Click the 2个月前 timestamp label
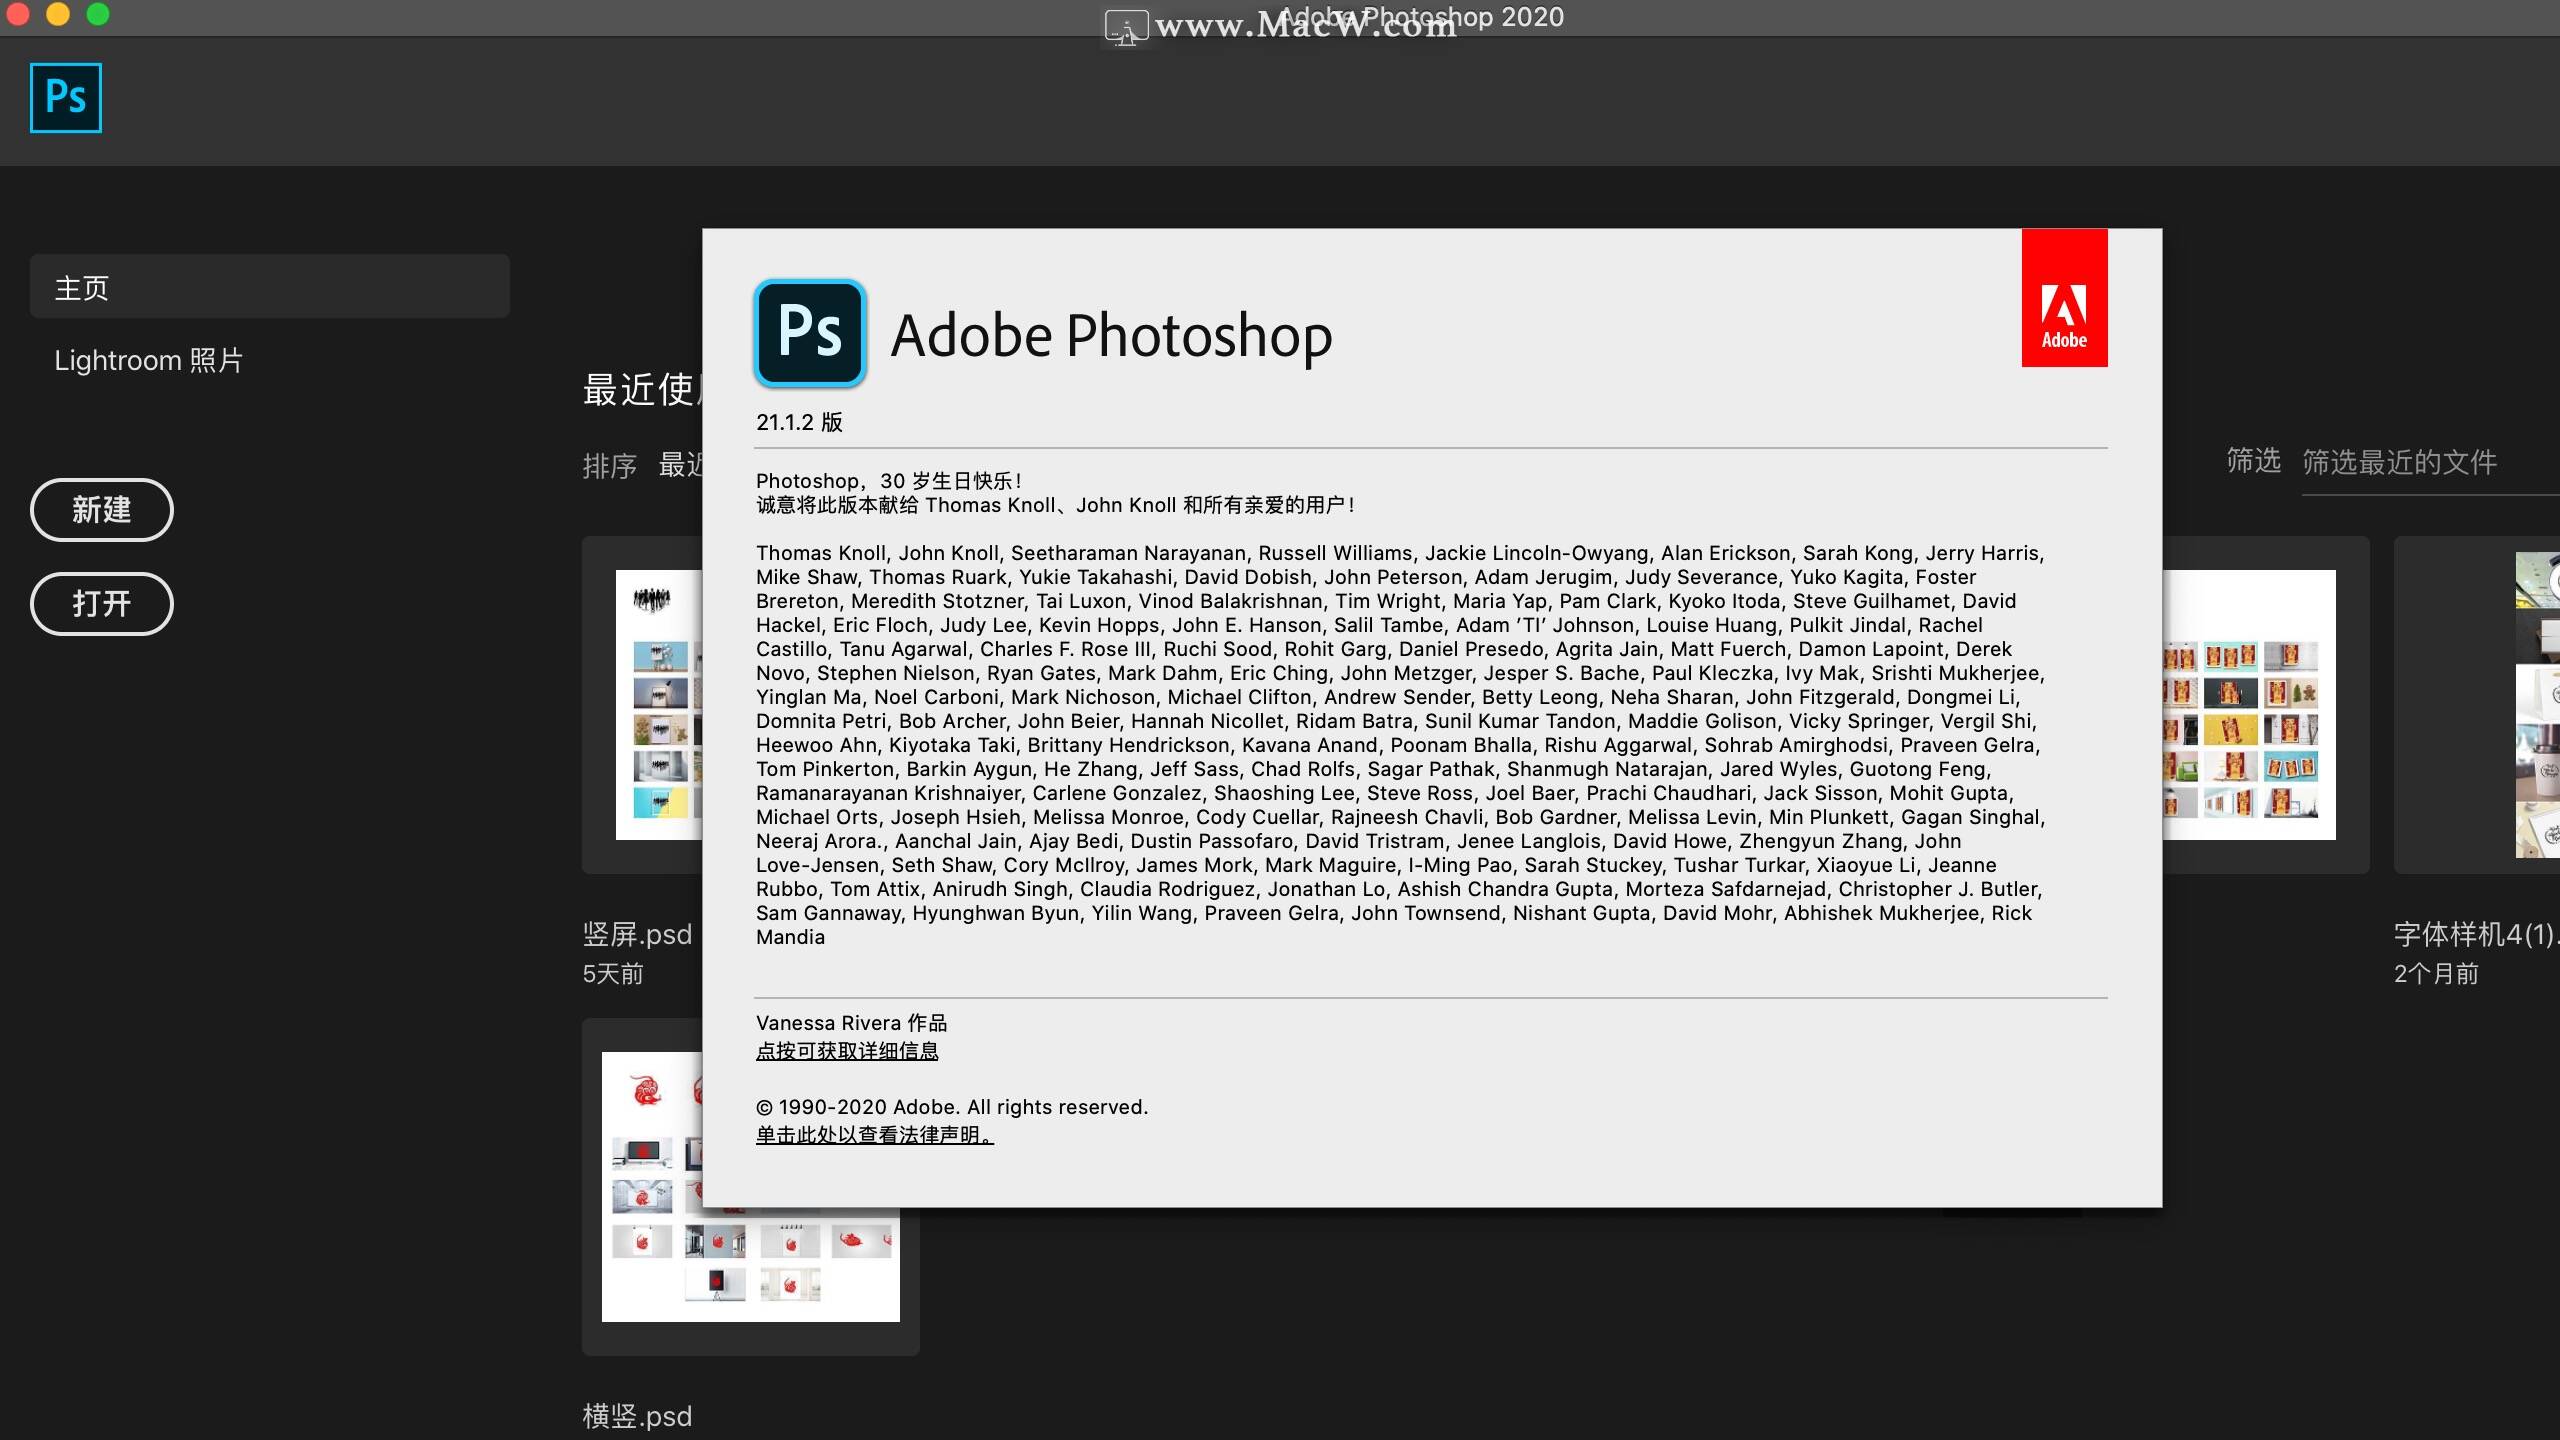 point(2436,974)
